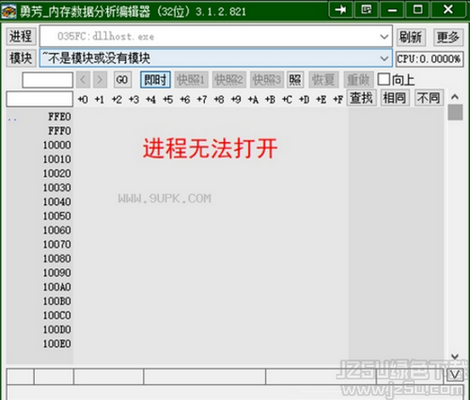
Task: Click the 相同 same button
Action: pos(395,98)
